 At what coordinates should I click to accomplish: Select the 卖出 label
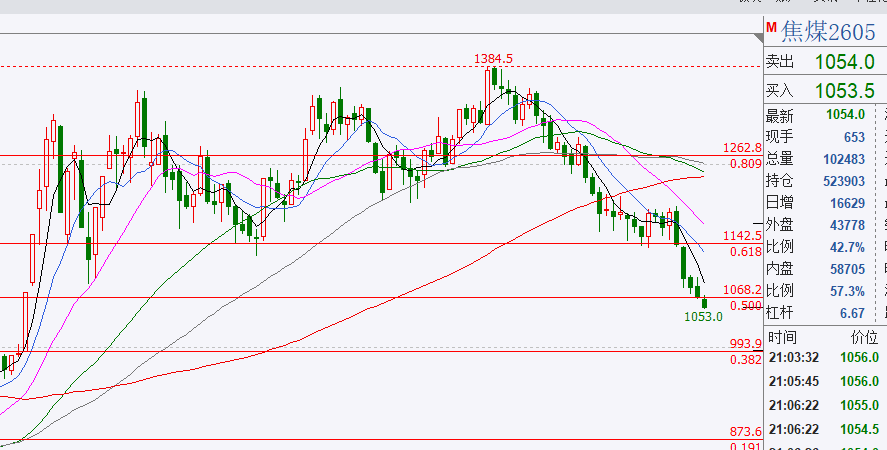coord(780,61)
